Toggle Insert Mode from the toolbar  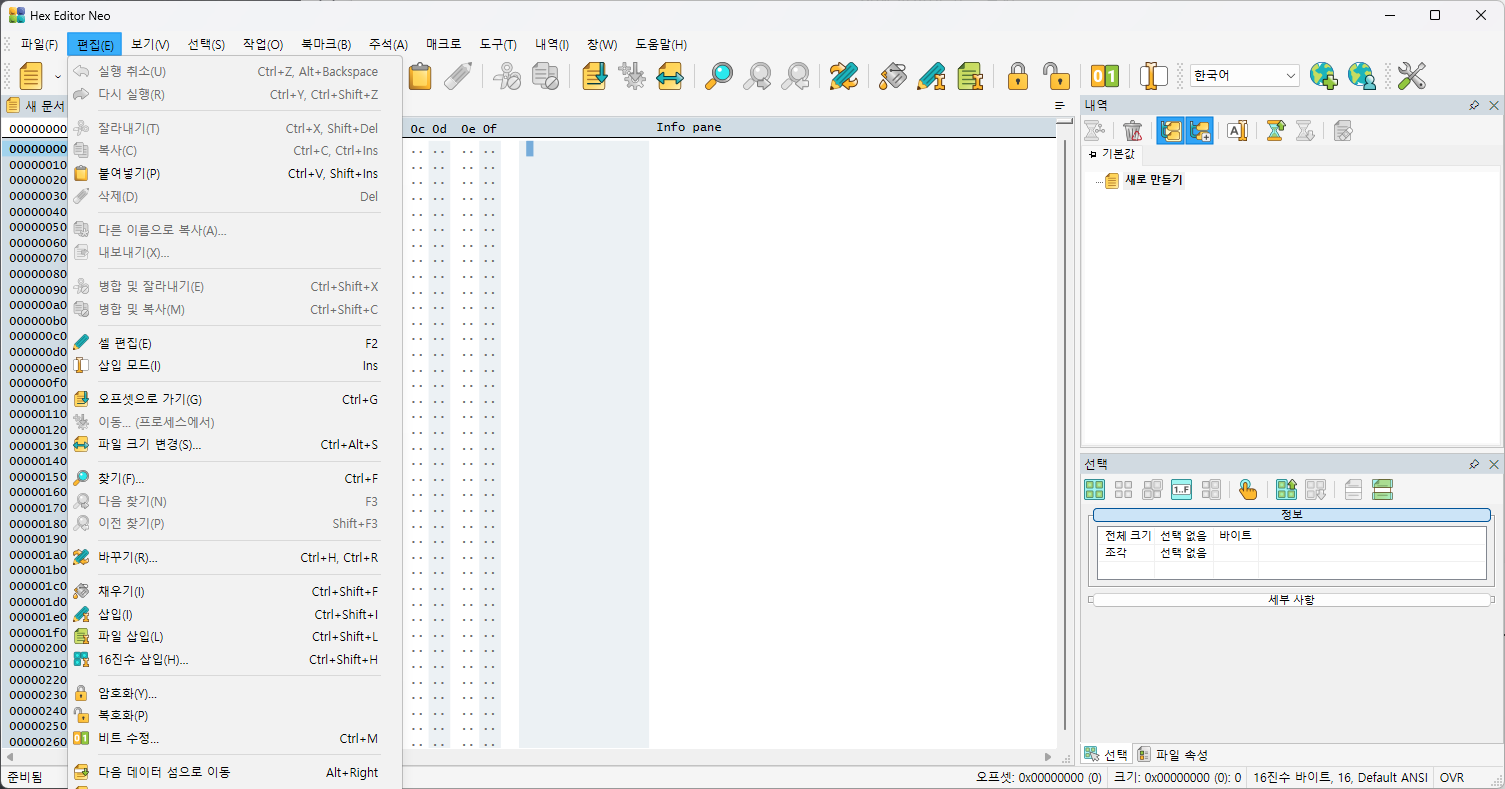(x=1154, y=76)
